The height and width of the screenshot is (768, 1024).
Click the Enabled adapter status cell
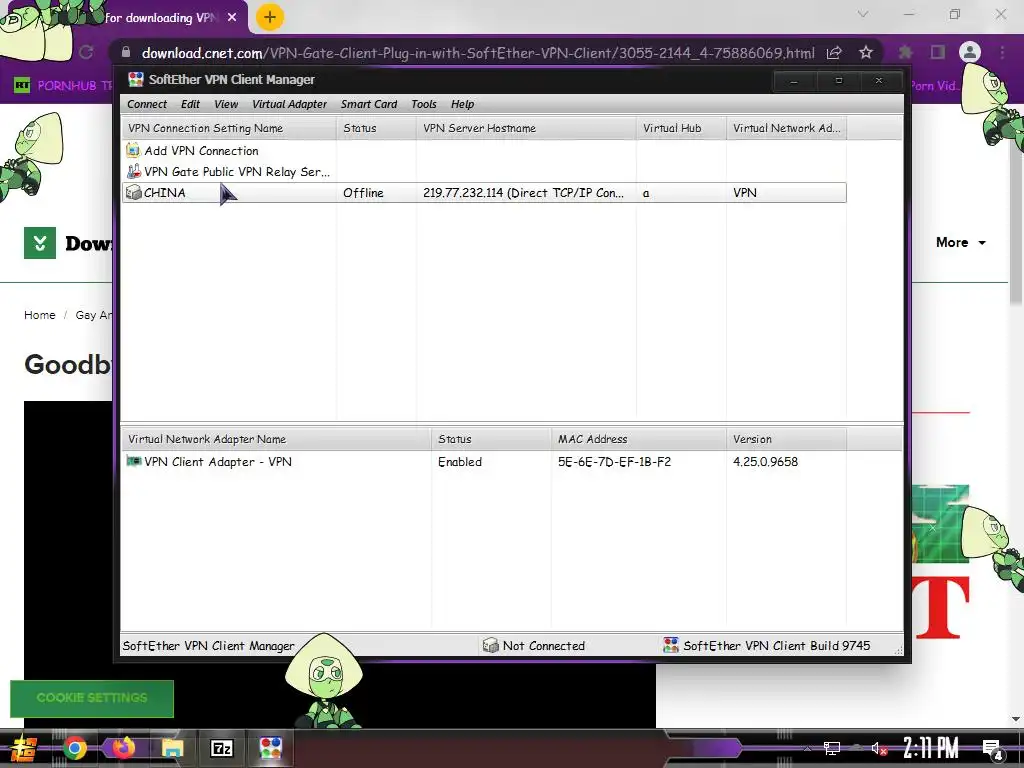tap(460, 462)
